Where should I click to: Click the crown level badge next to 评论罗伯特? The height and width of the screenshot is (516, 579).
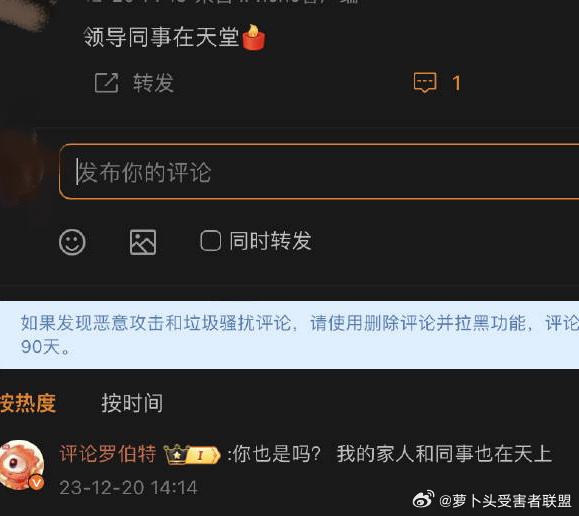(192, 454)
